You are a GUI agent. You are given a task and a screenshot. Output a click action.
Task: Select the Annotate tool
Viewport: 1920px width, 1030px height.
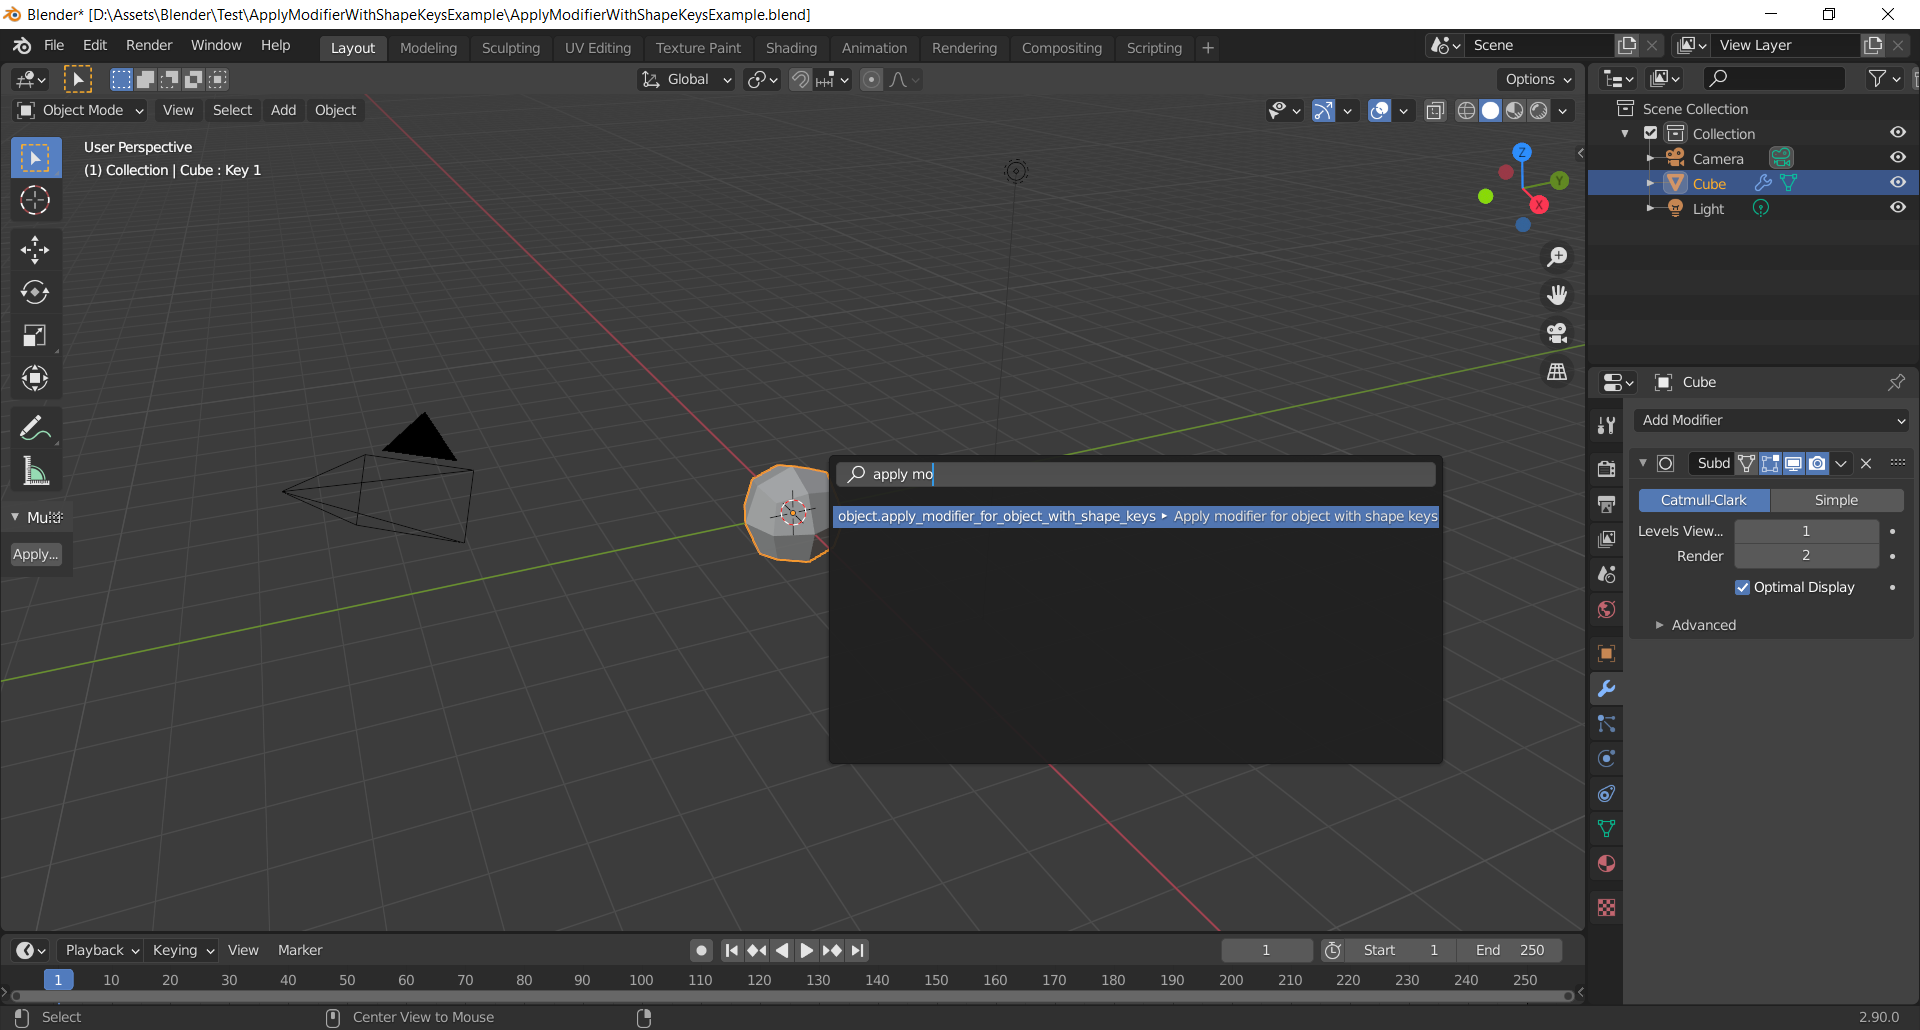[35, 428]
